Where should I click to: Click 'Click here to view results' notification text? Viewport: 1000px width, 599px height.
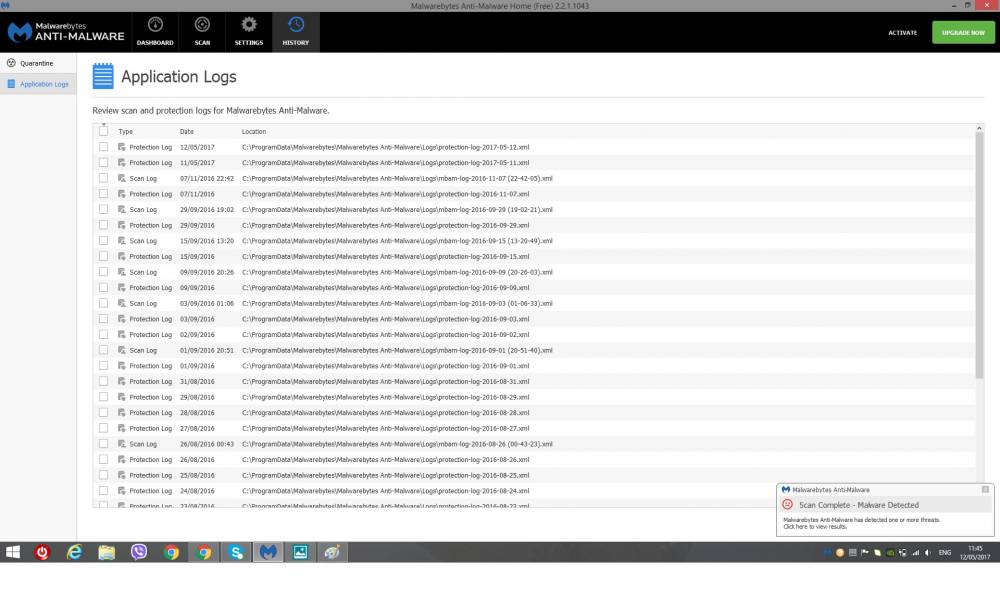[815, 527]
